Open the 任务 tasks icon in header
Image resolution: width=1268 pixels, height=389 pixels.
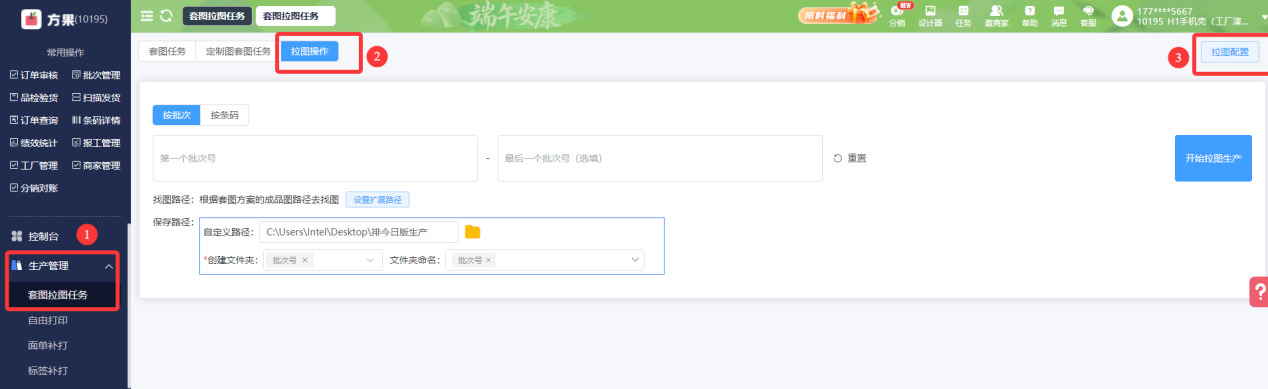click(x=964, y=15)
